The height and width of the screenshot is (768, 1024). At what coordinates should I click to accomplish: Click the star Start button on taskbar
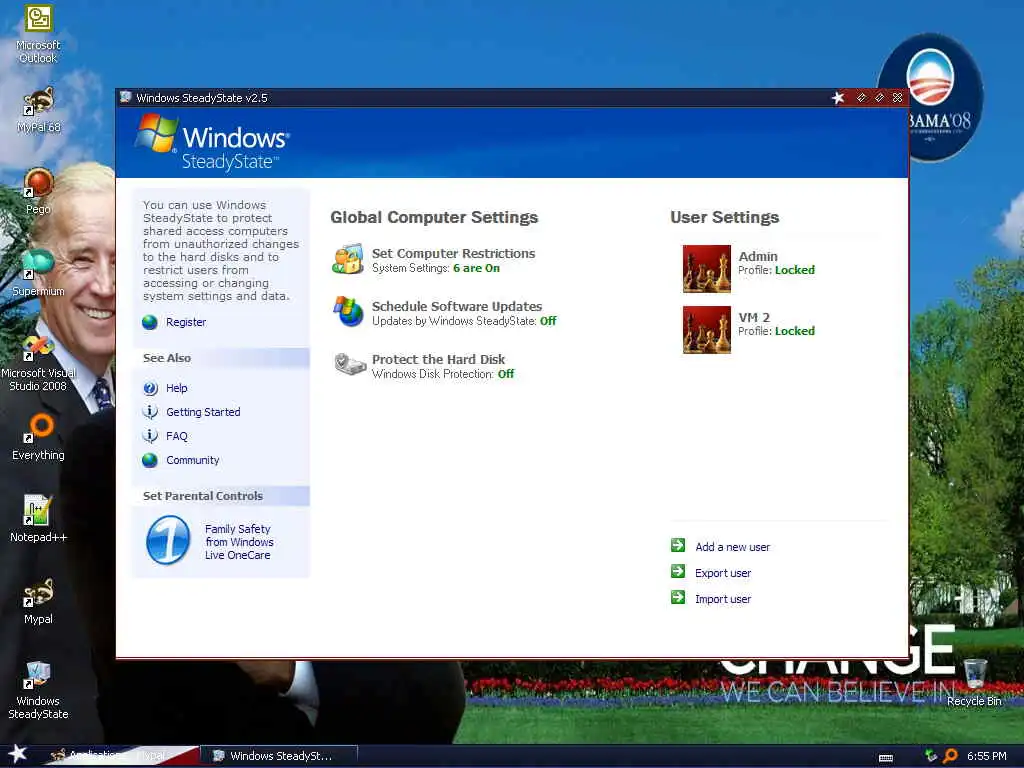point(17,754)
